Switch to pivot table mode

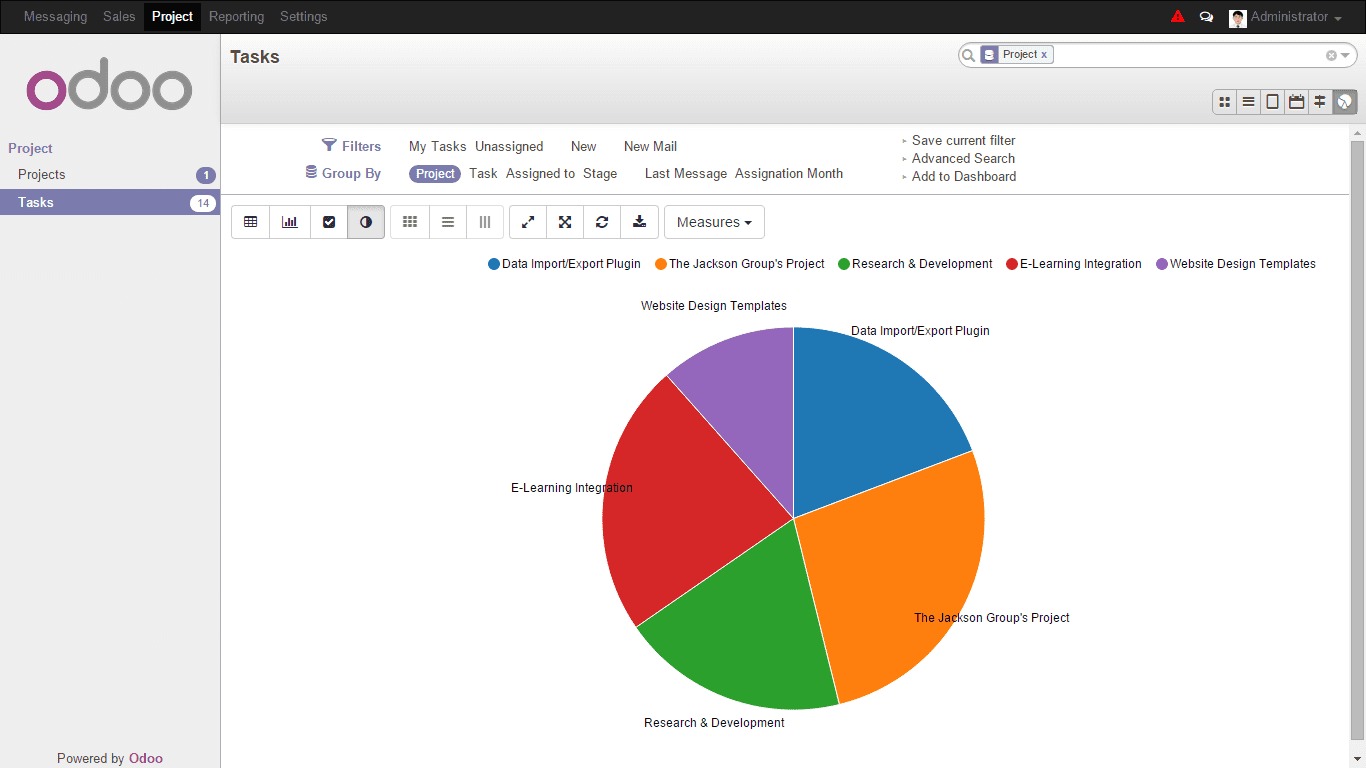(250, 222)
